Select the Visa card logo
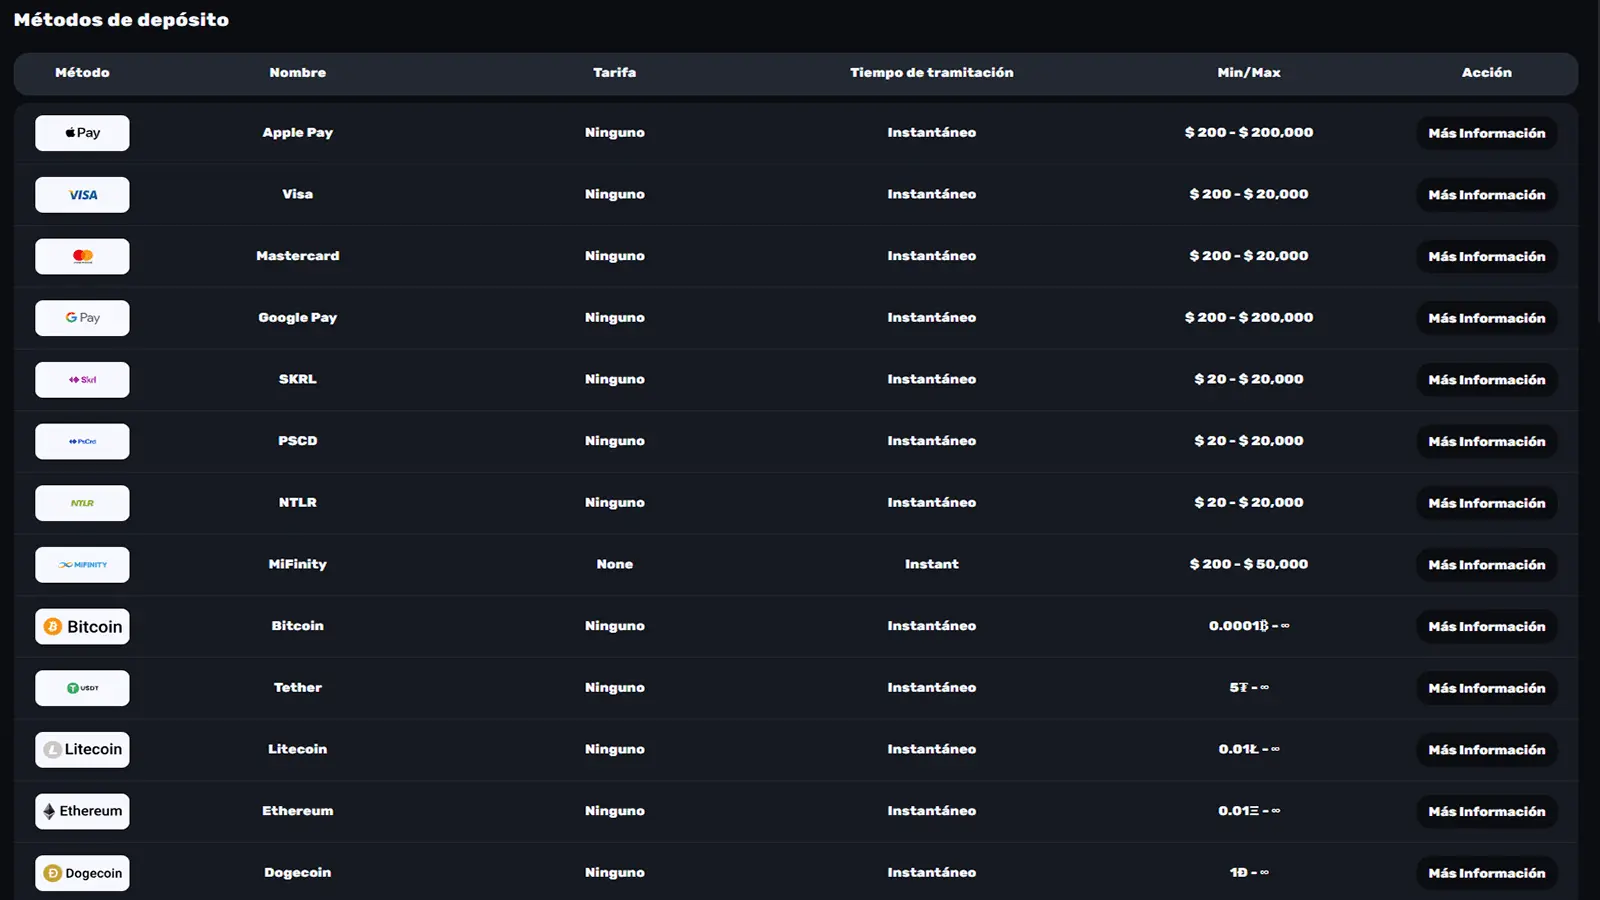The height and width of the screenshot is (900, 1600). tap(82, 195)
